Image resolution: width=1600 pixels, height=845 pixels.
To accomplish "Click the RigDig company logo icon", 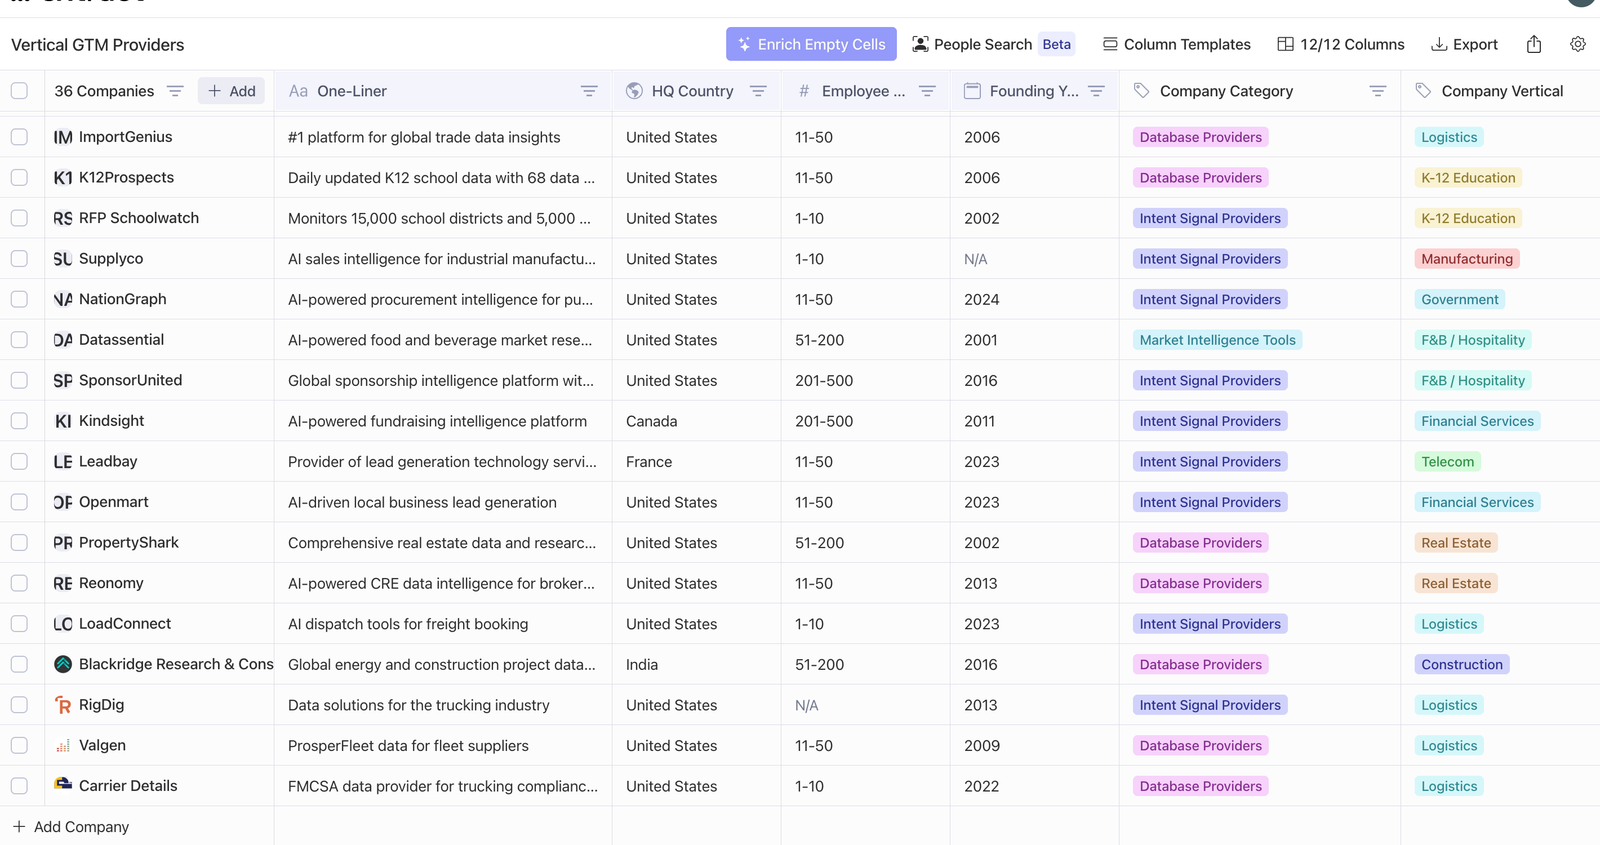I will 63,705.
